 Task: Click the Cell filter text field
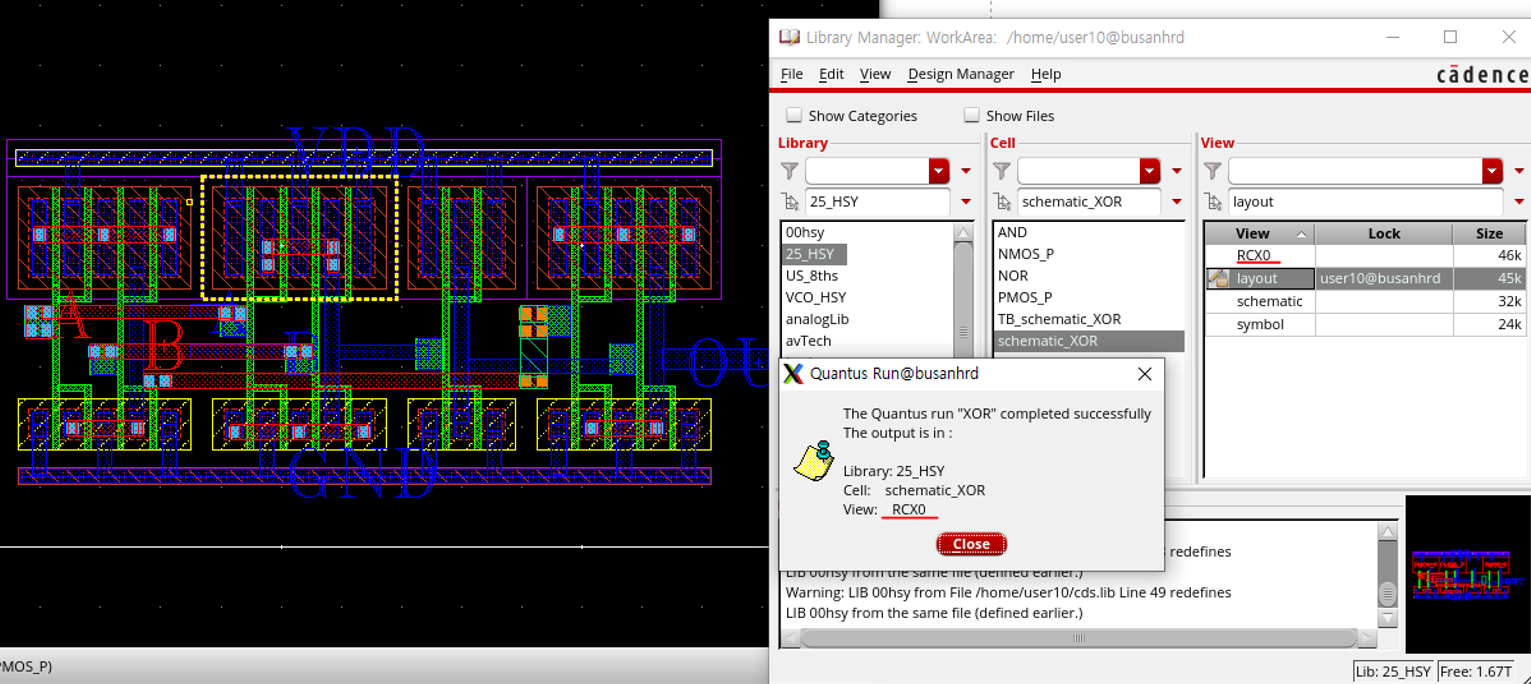1078,171
